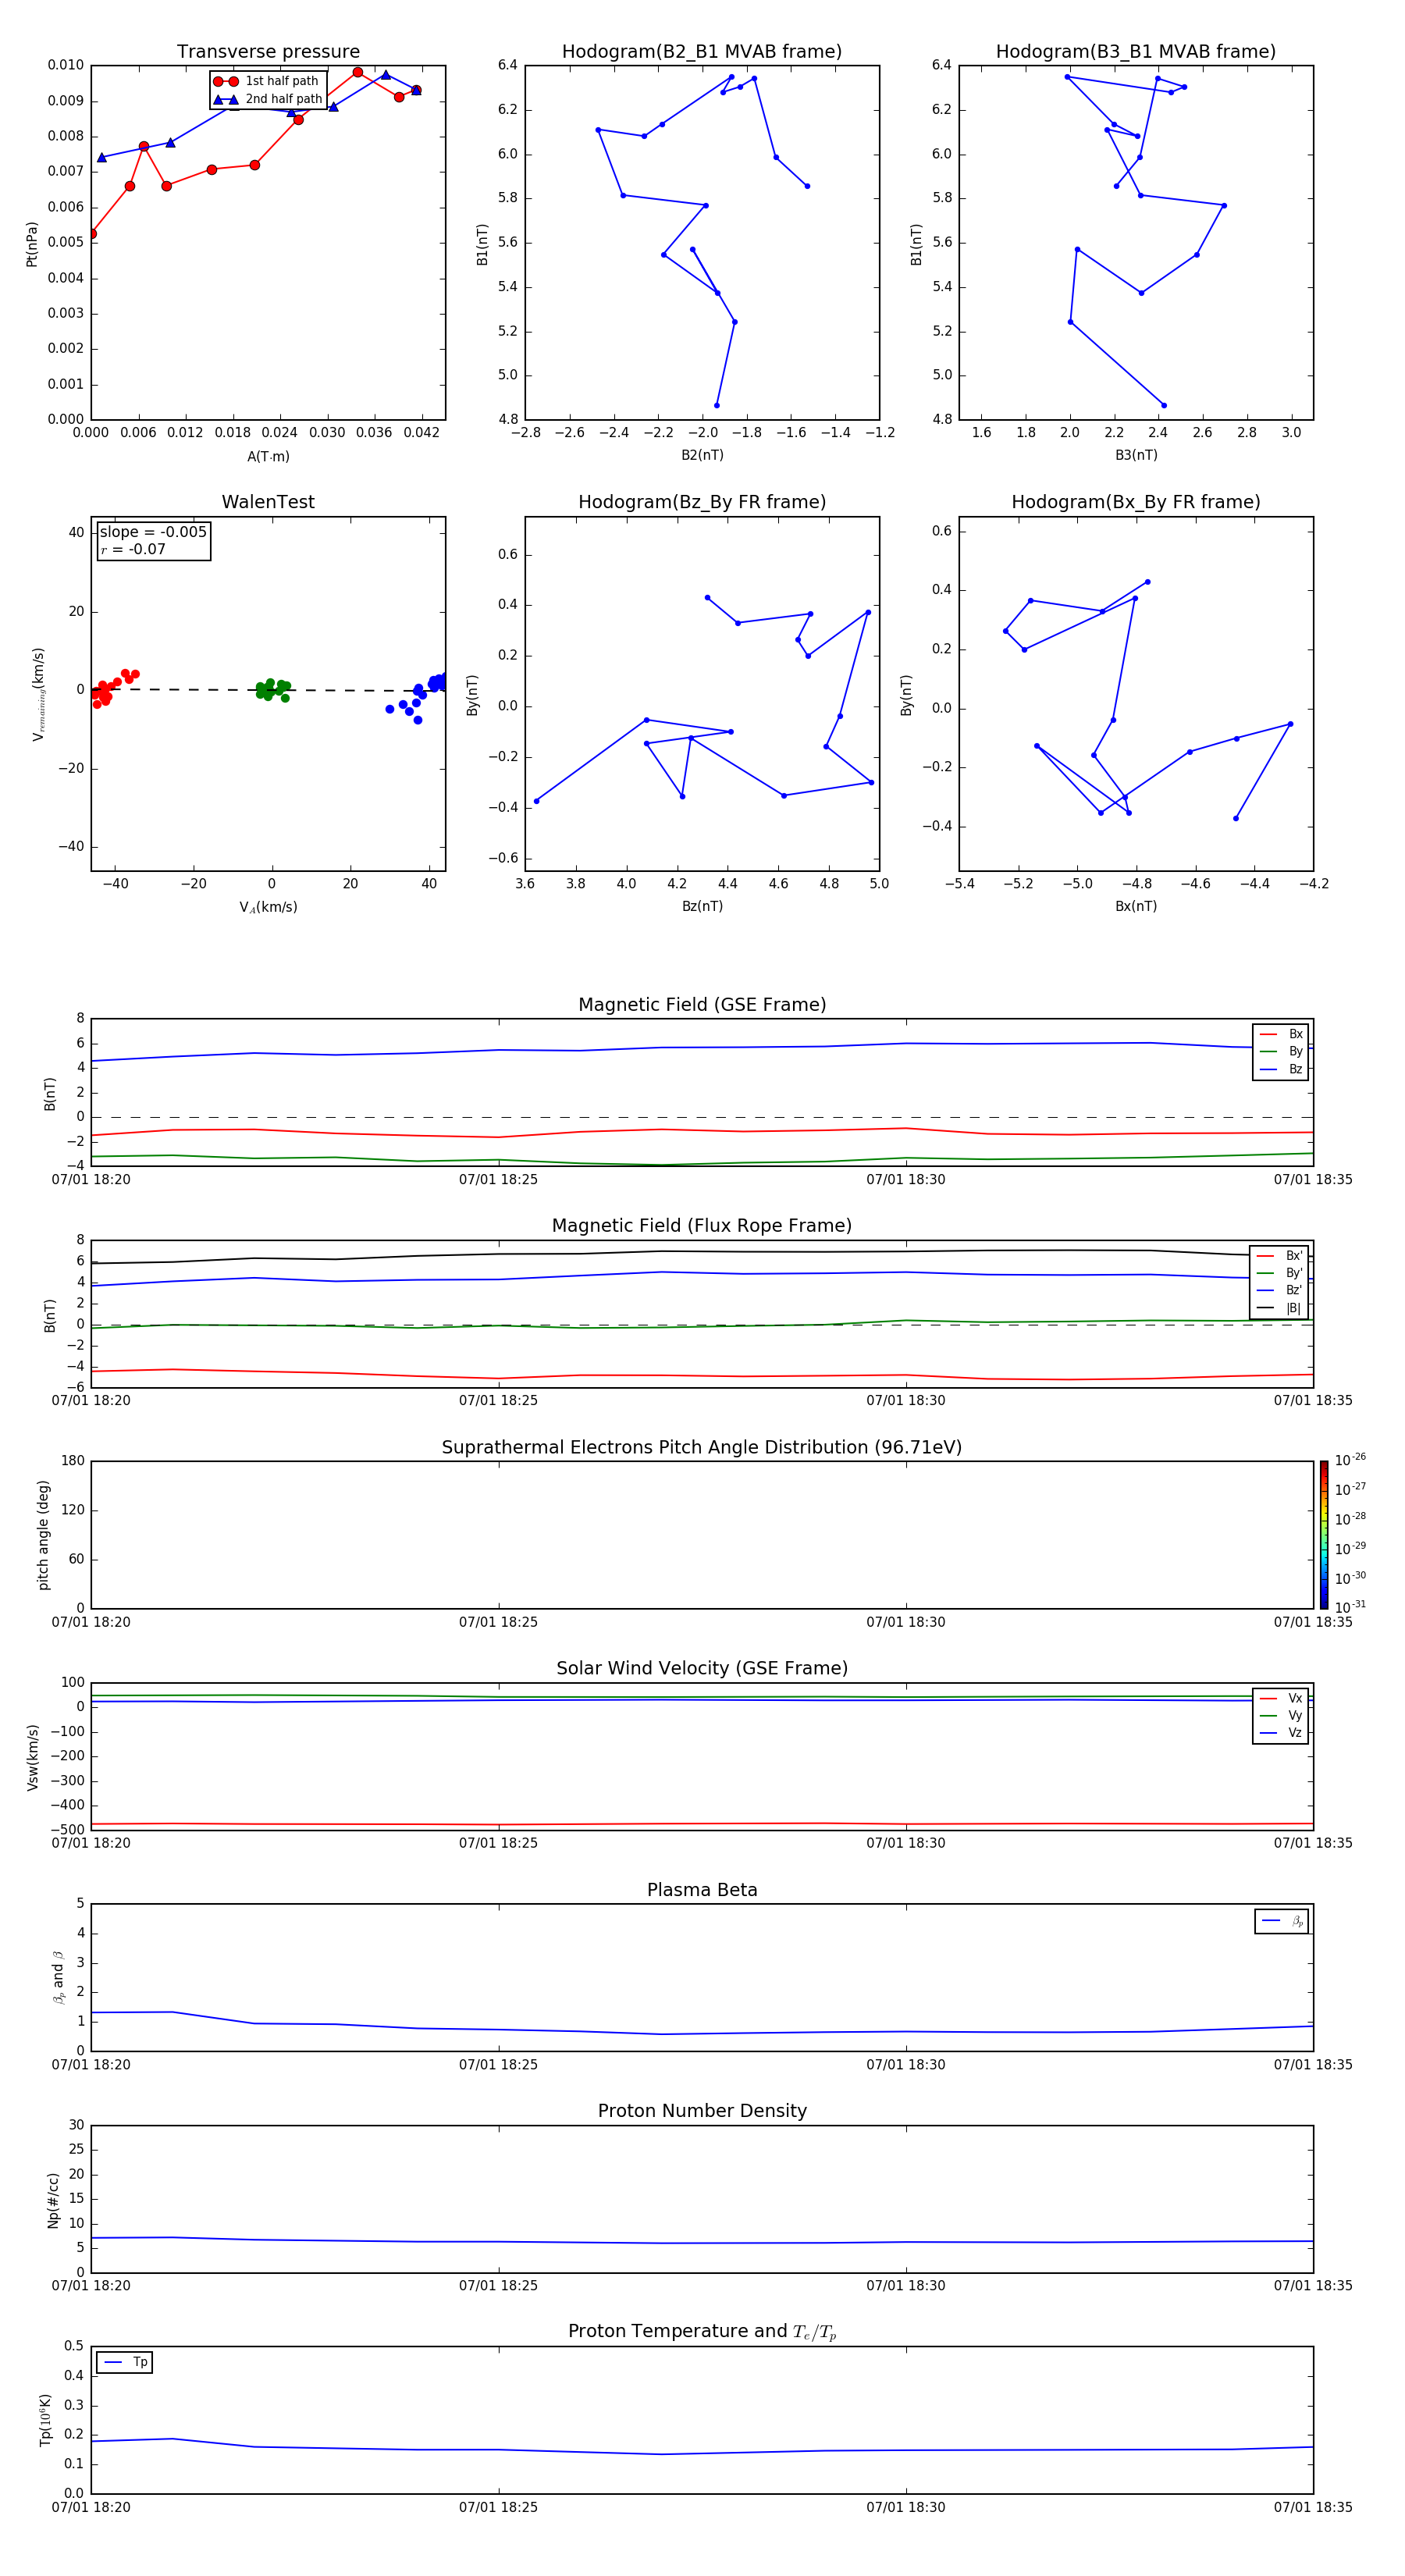The image size is (1405, 2576).
Task: Click the "Bx(nT)" x-axis label of FR hodogram
Action: 1136,906
